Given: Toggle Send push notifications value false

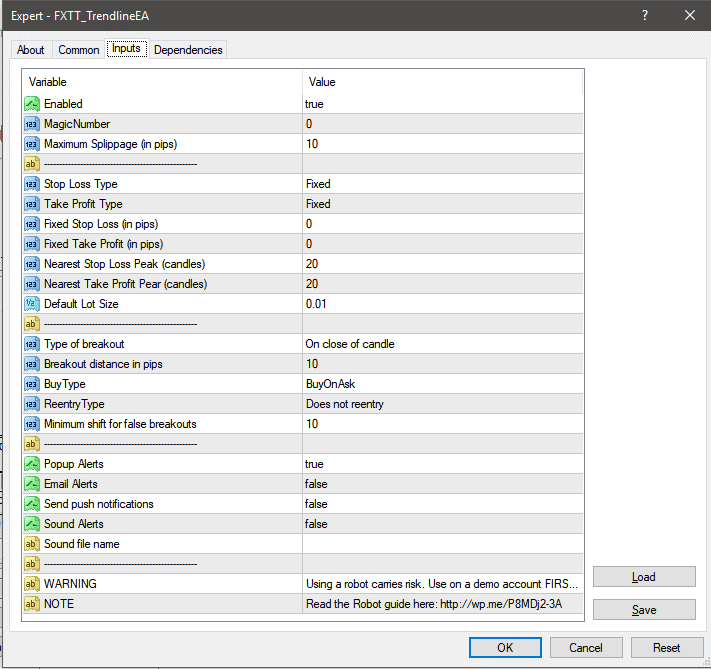Looking at the screenshot, I should coord(443,503).
